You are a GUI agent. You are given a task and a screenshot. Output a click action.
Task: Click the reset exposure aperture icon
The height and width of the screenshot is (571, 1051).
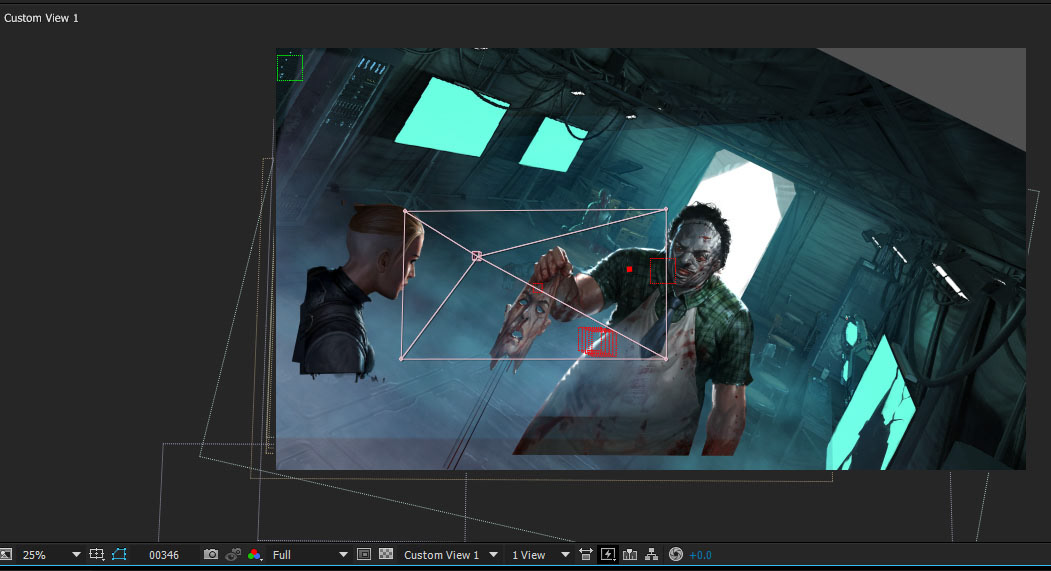pyautogui.click(x=676, y=554)
